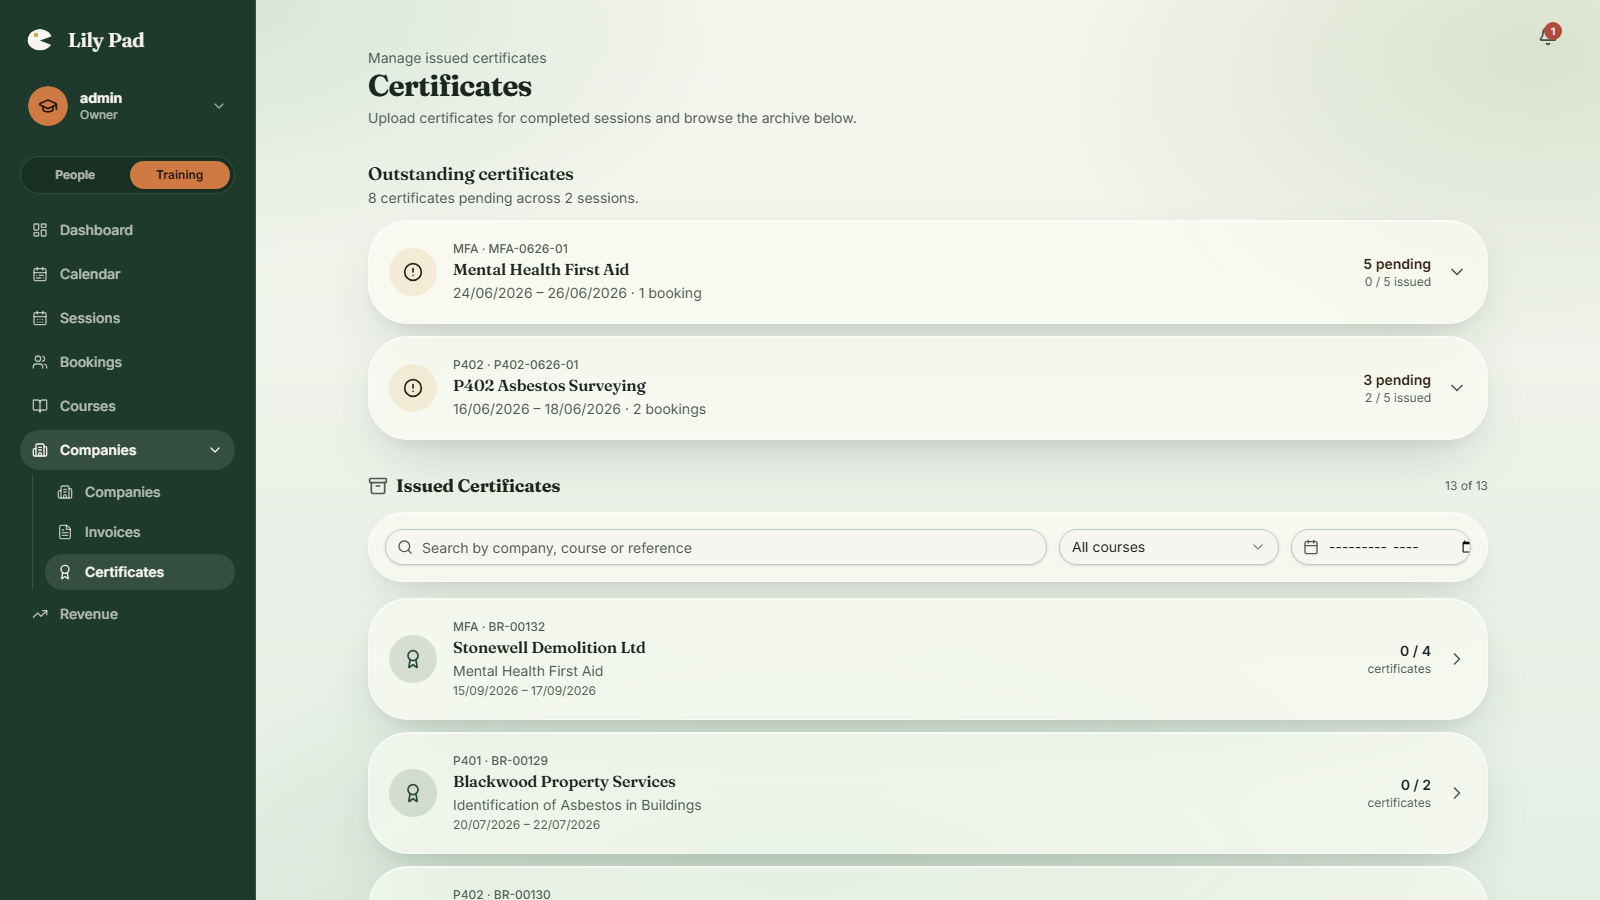Click the Courses book icon
The height and width of the screenshot is (900, 1600).
click(x=40, y=406)
